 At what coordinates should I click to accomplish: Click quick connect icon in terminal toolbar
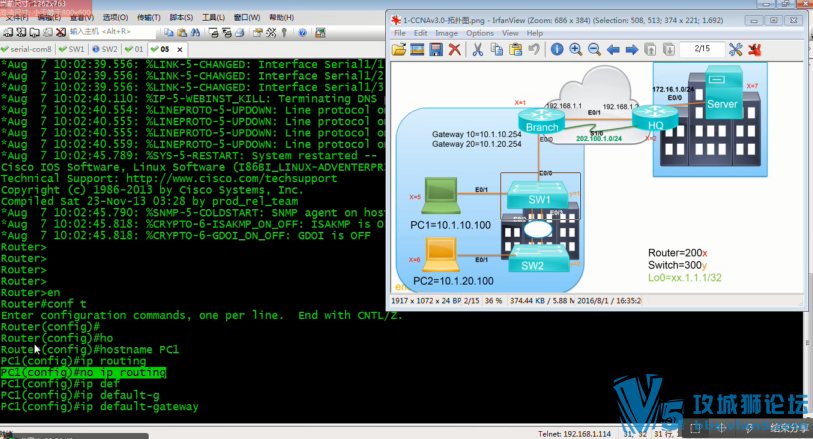pyautogui.click(x=21, y=33)
